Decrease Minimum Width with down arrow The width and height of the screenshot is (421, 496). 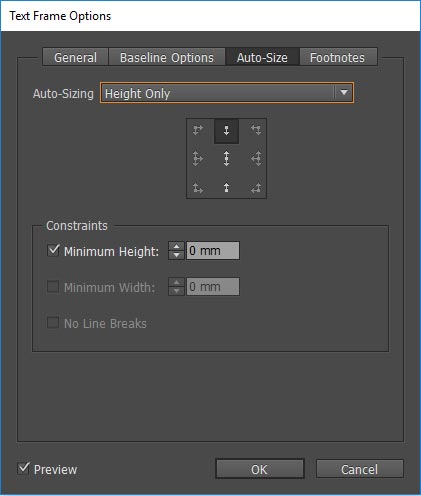[x=176, y=291]
